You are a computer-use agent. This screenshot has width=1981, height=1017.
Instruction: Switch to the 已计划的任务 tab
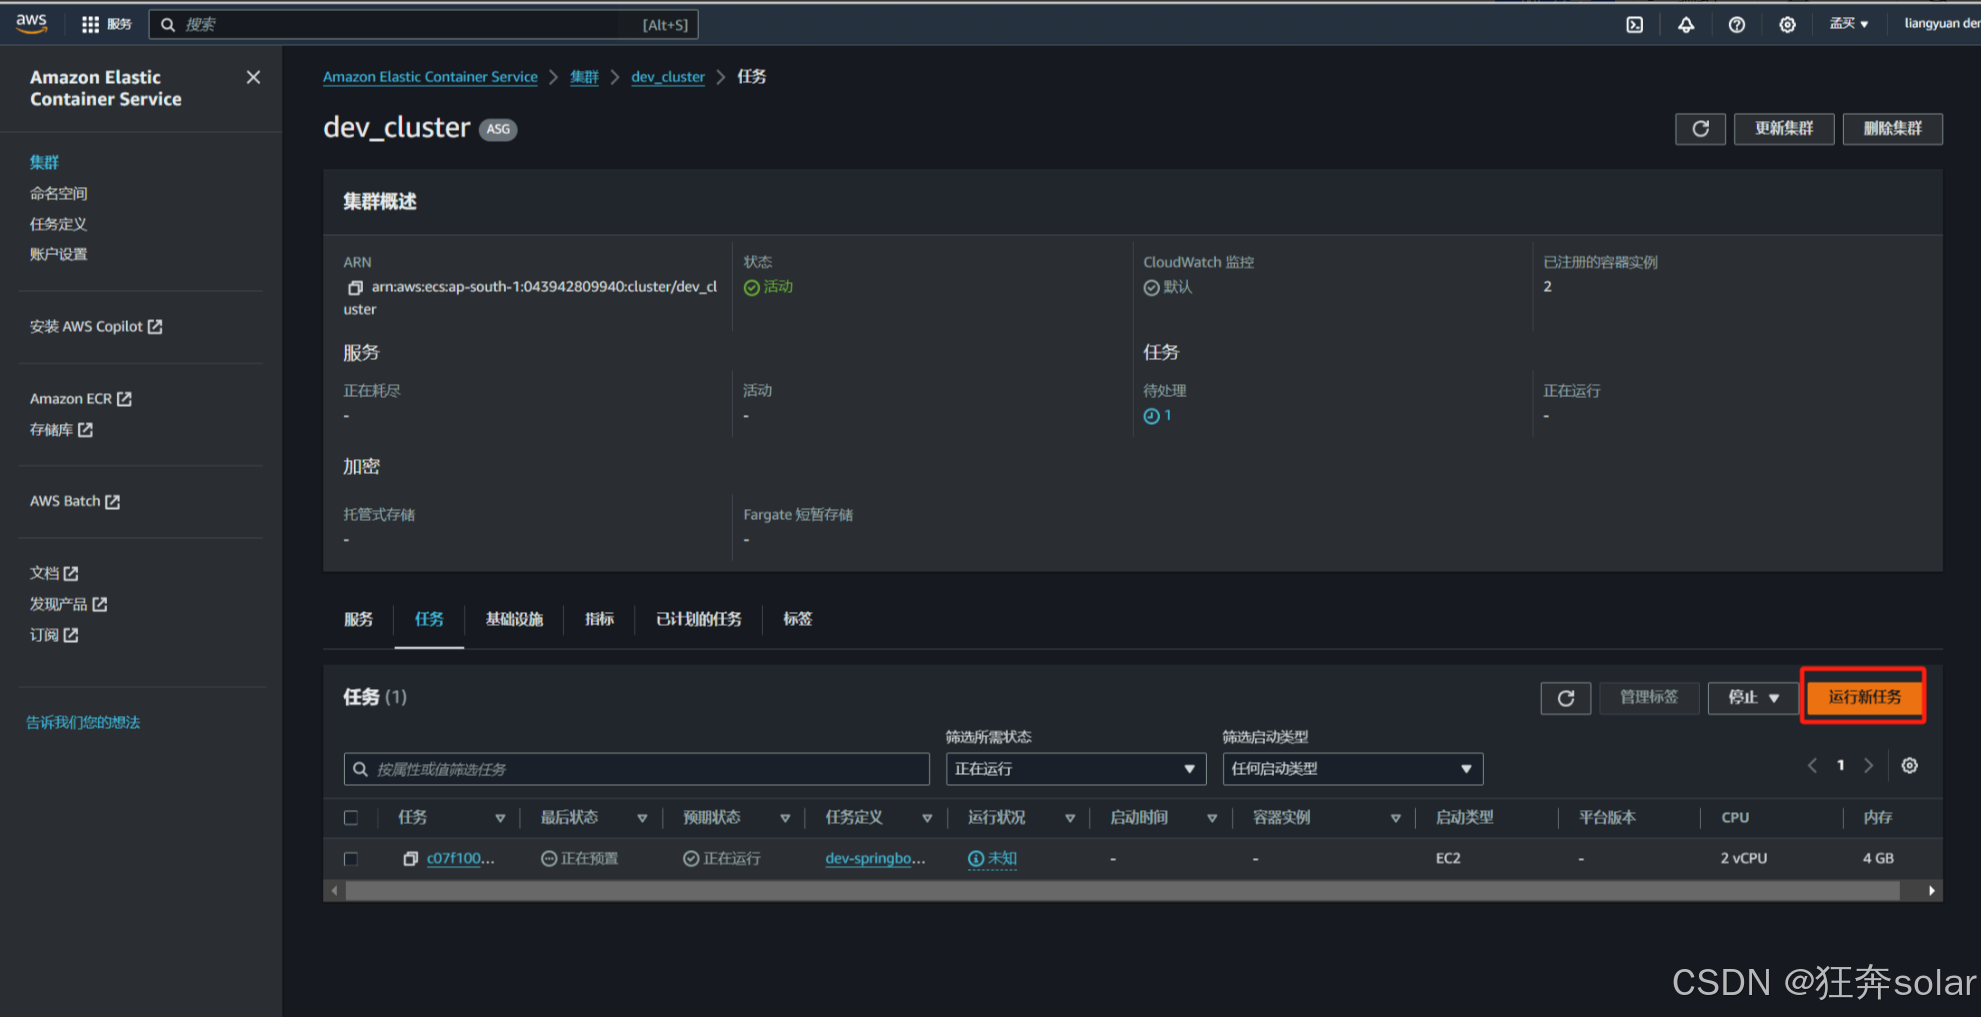tap(698, 620)
